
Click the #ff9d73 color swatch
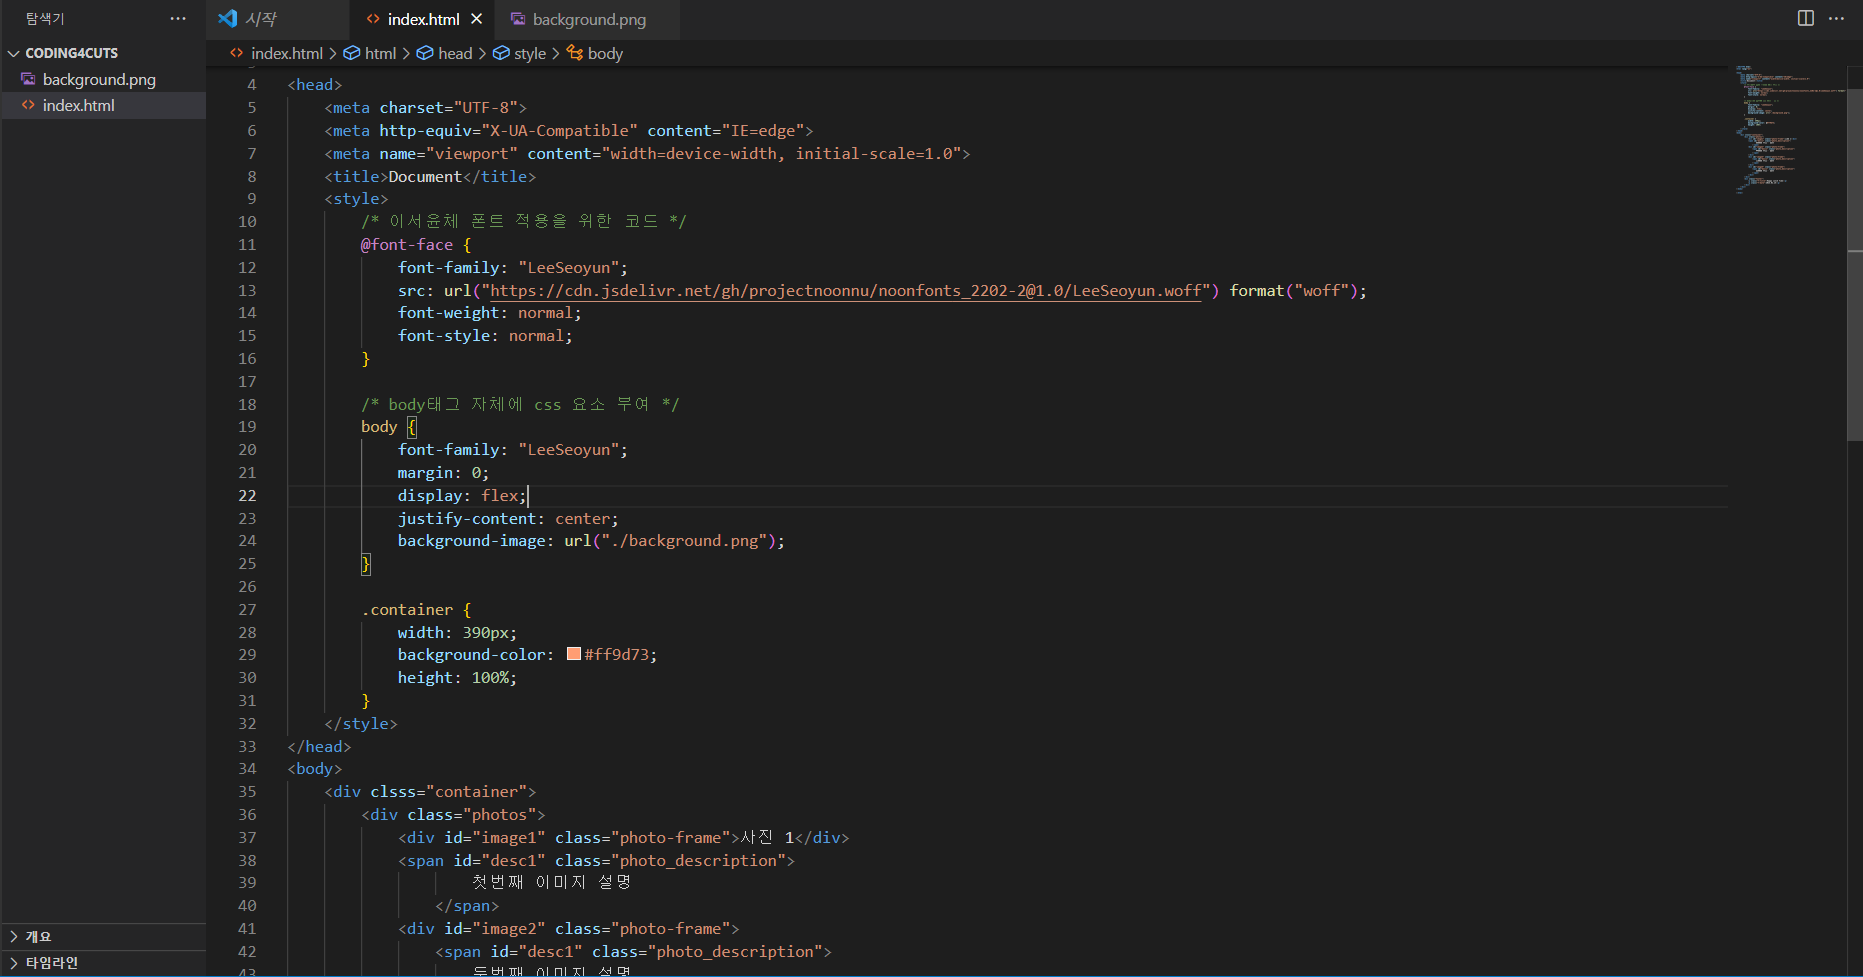click(x=574, y=654)
